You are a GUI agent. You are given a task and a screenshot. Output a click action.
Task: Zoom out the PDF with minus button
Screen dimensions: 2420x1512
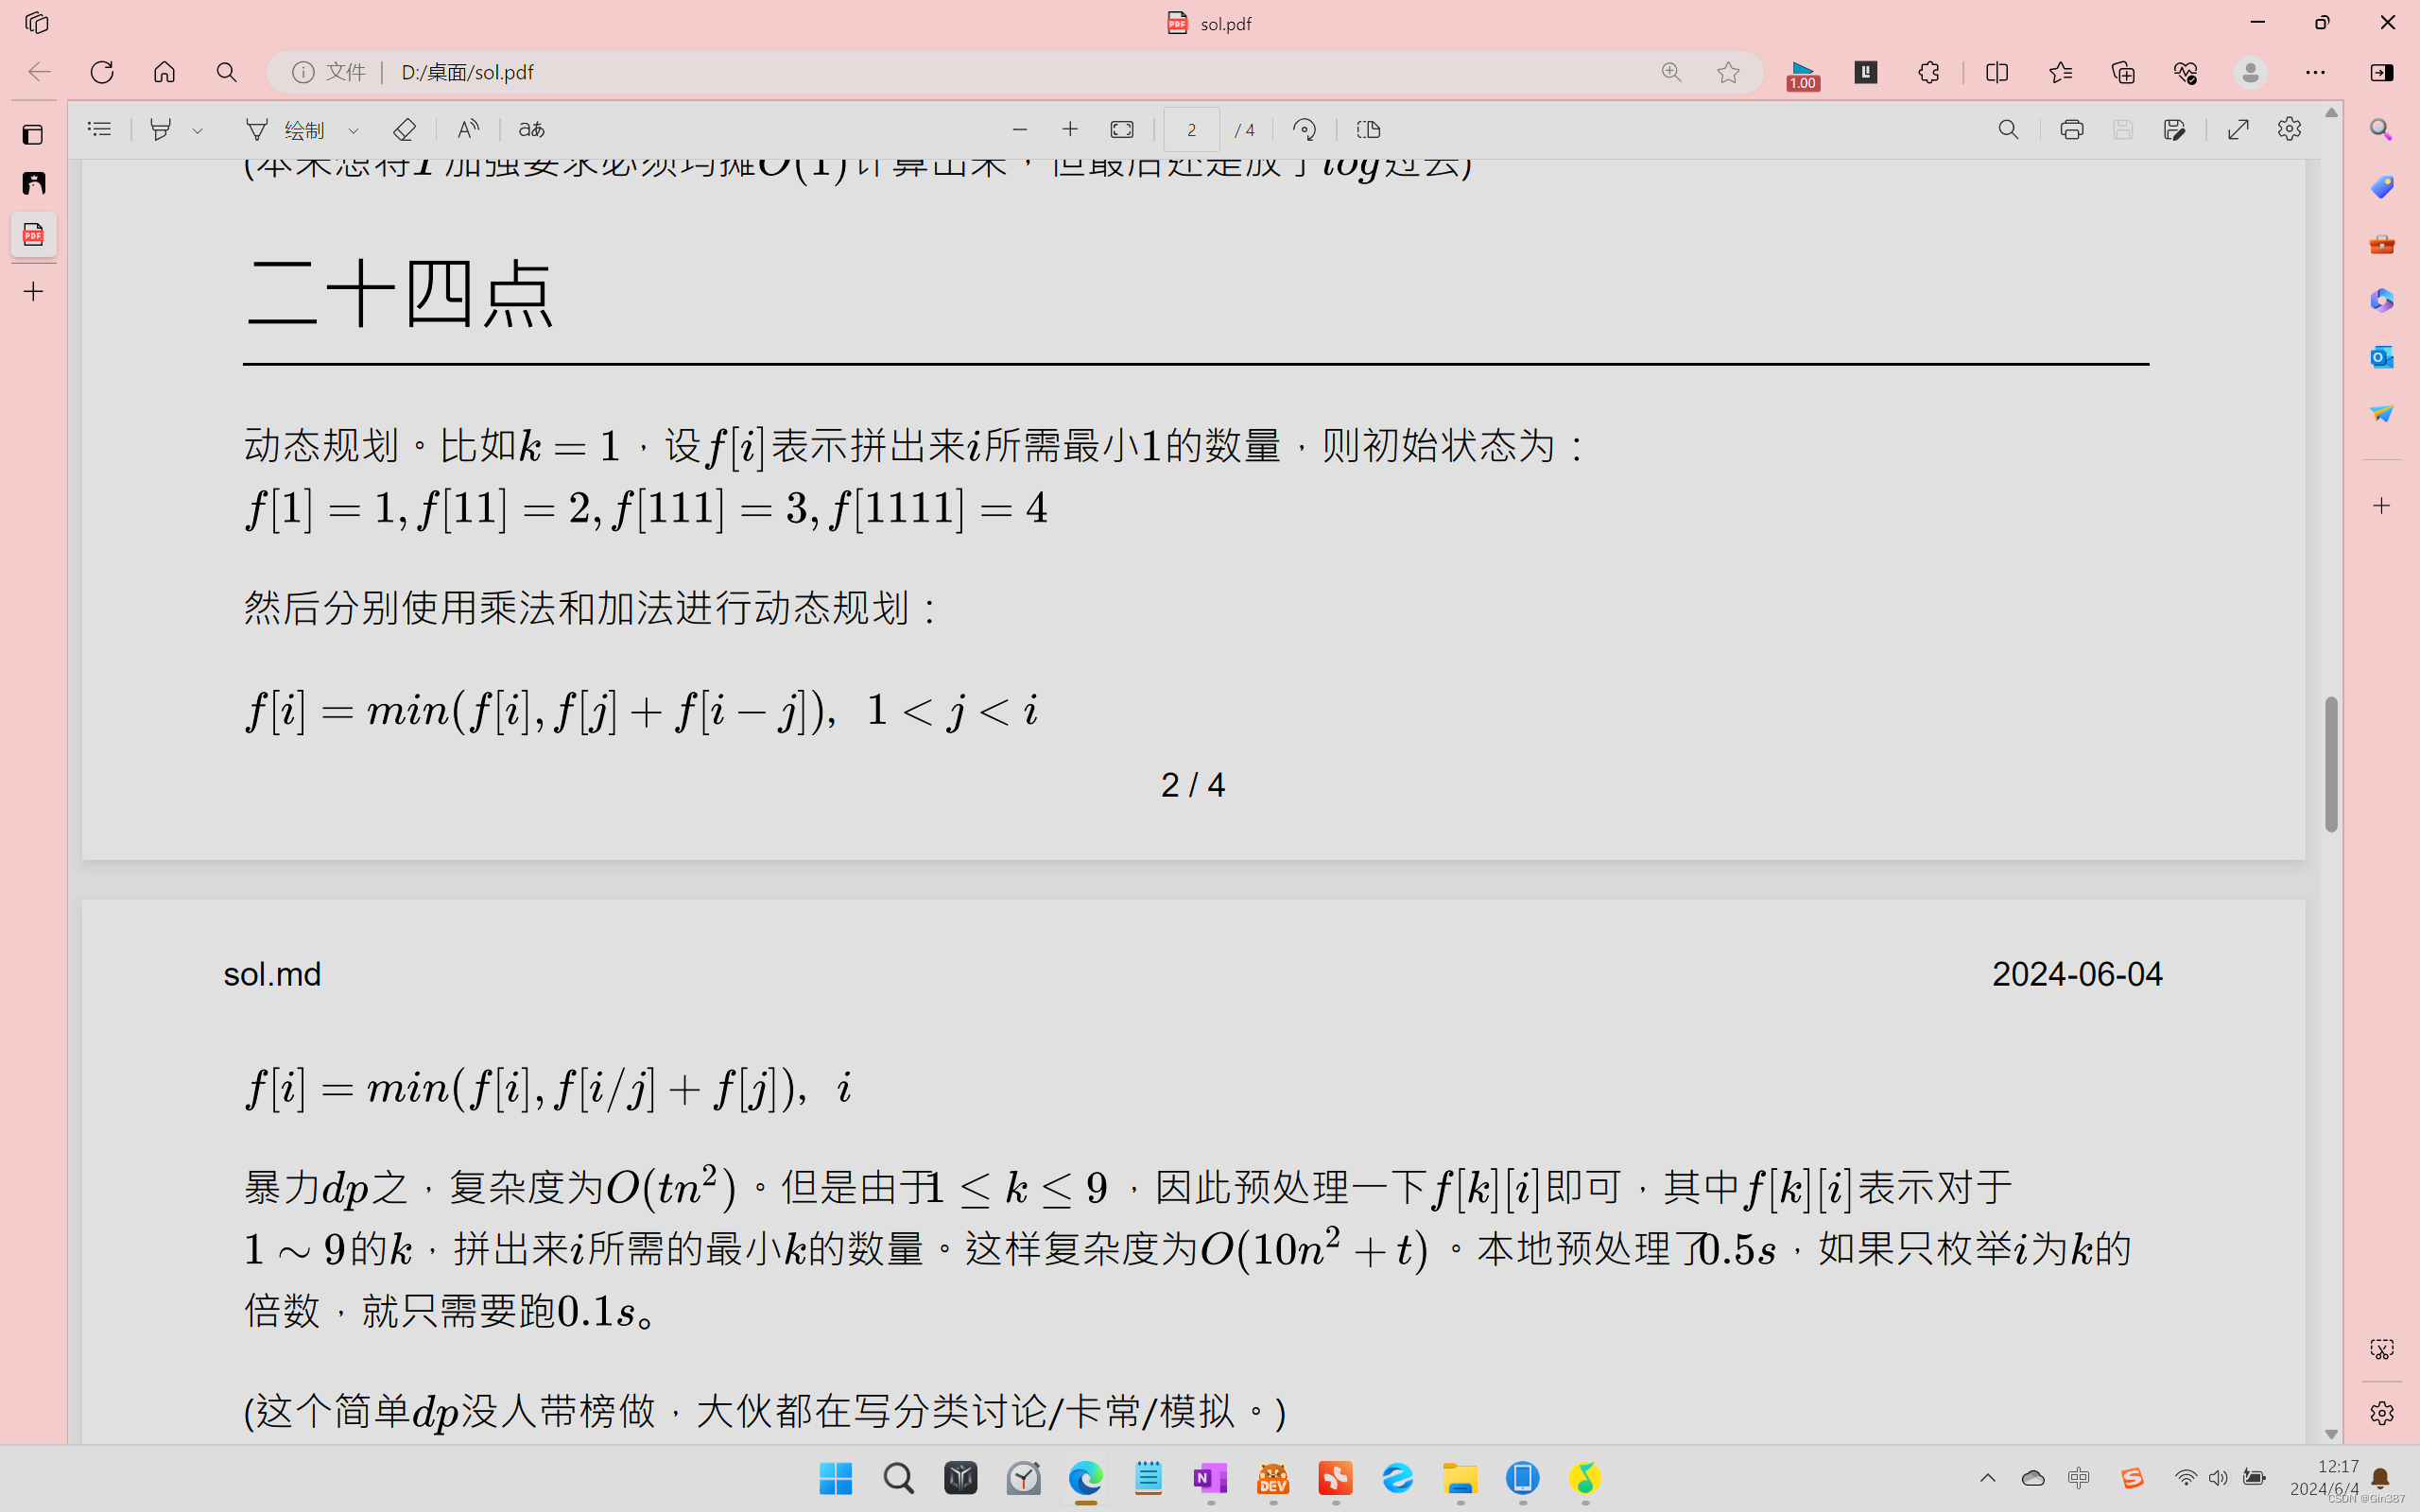(1019, 129)
